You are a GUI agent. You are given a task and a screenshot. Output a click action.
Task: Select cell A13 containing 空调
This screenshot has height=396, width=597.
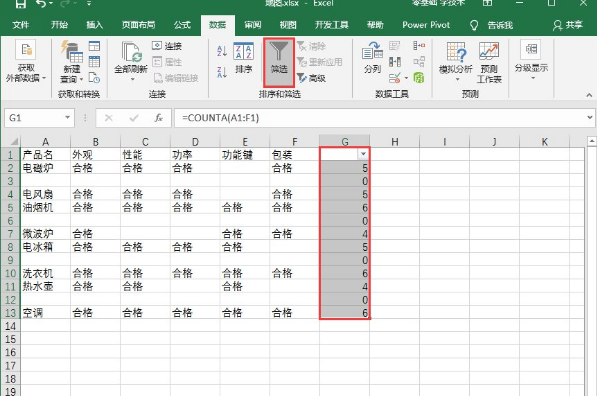tap(45, 313)
